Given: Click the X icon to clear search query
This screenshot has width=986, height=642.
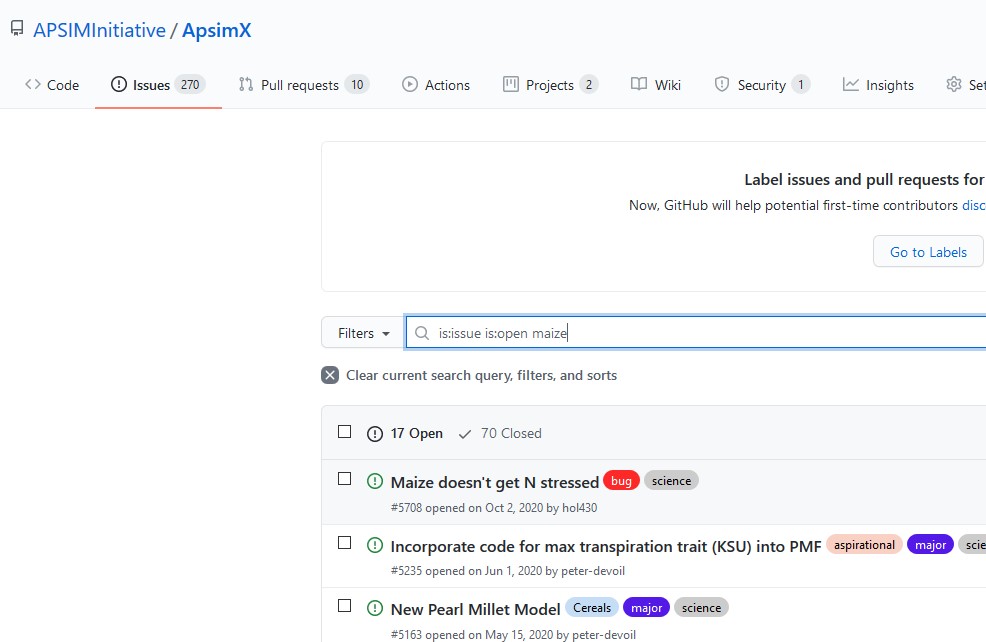Looking at the screenshot, I should point(330,375).
